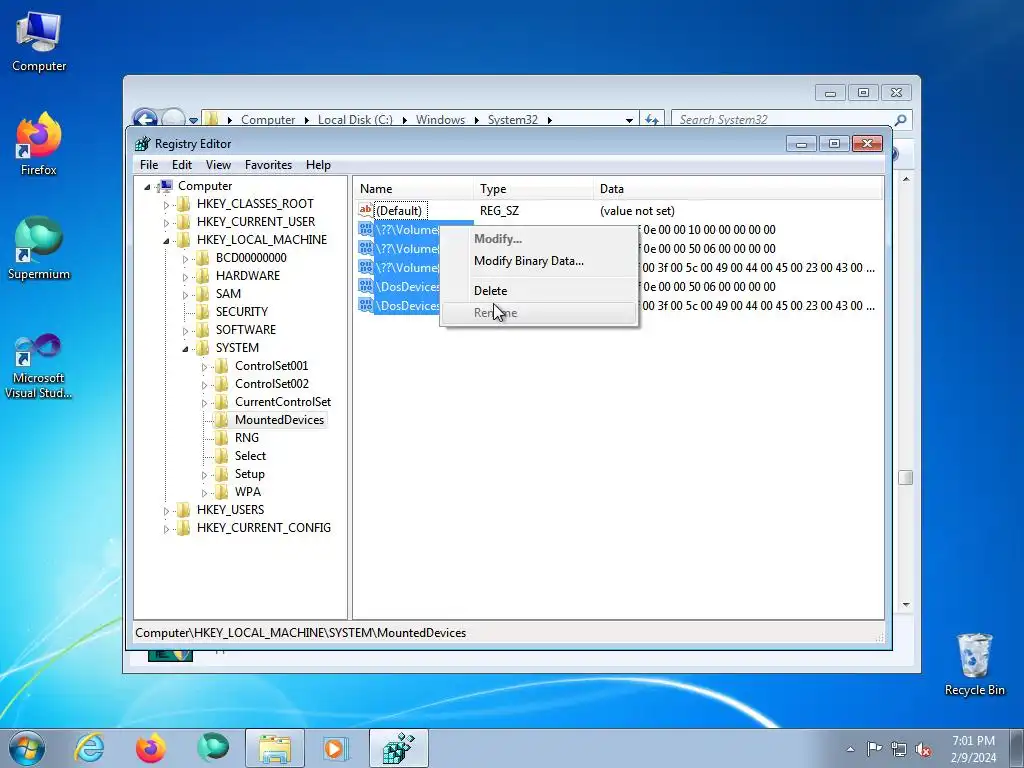The height and width of the screenshot is (768, 1024).
Task: Expand the HKEY_CLASSES_ROOT key
Action: click(166, 204)
